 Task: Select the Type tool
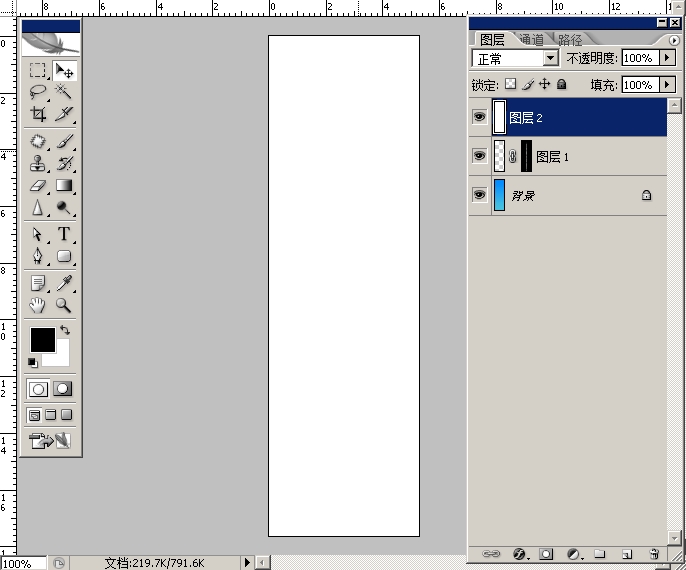(64, 234)
